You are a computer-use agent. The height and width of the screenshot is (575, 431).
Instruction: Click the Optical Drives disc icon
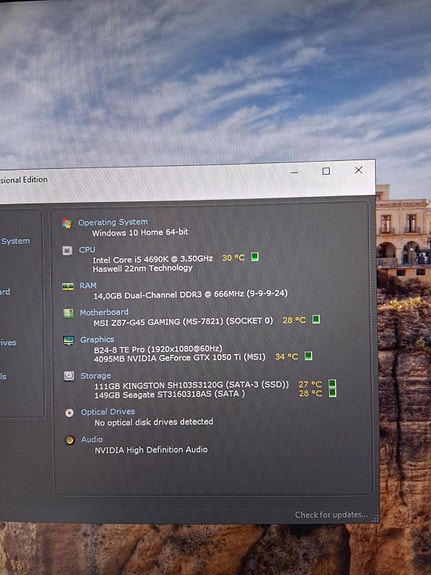tap(69, 413)
